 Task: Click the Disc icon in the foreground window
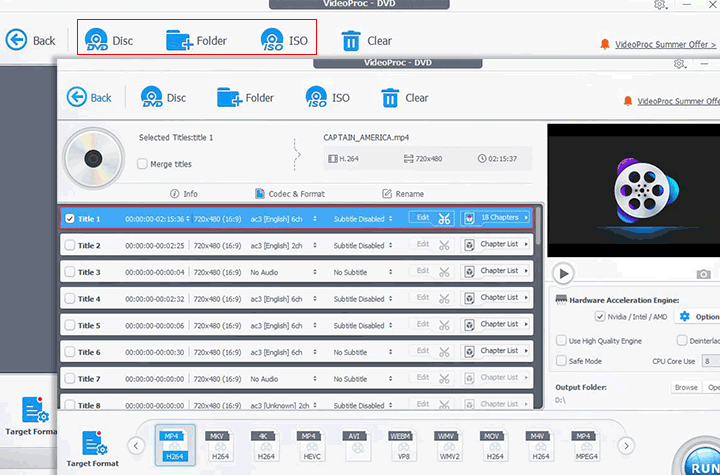click(152, 98)
